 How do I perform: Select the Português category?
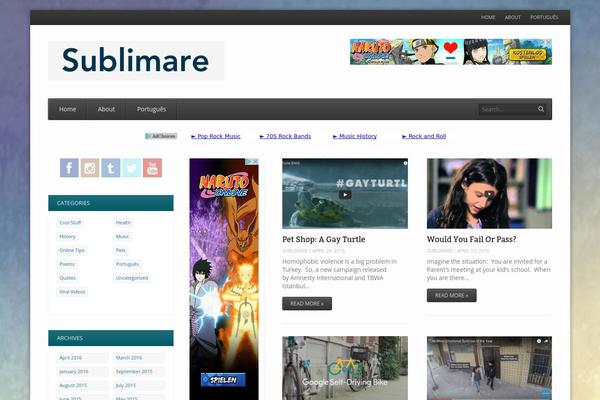(127, 264)
